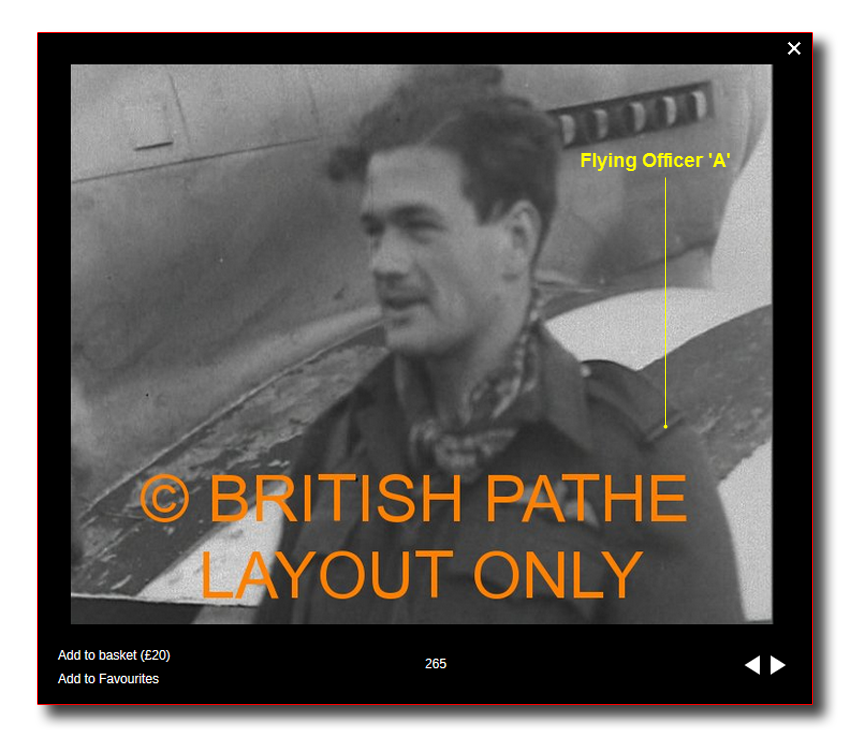
Task: Click the frame number 265
Action: pos(435,664)
